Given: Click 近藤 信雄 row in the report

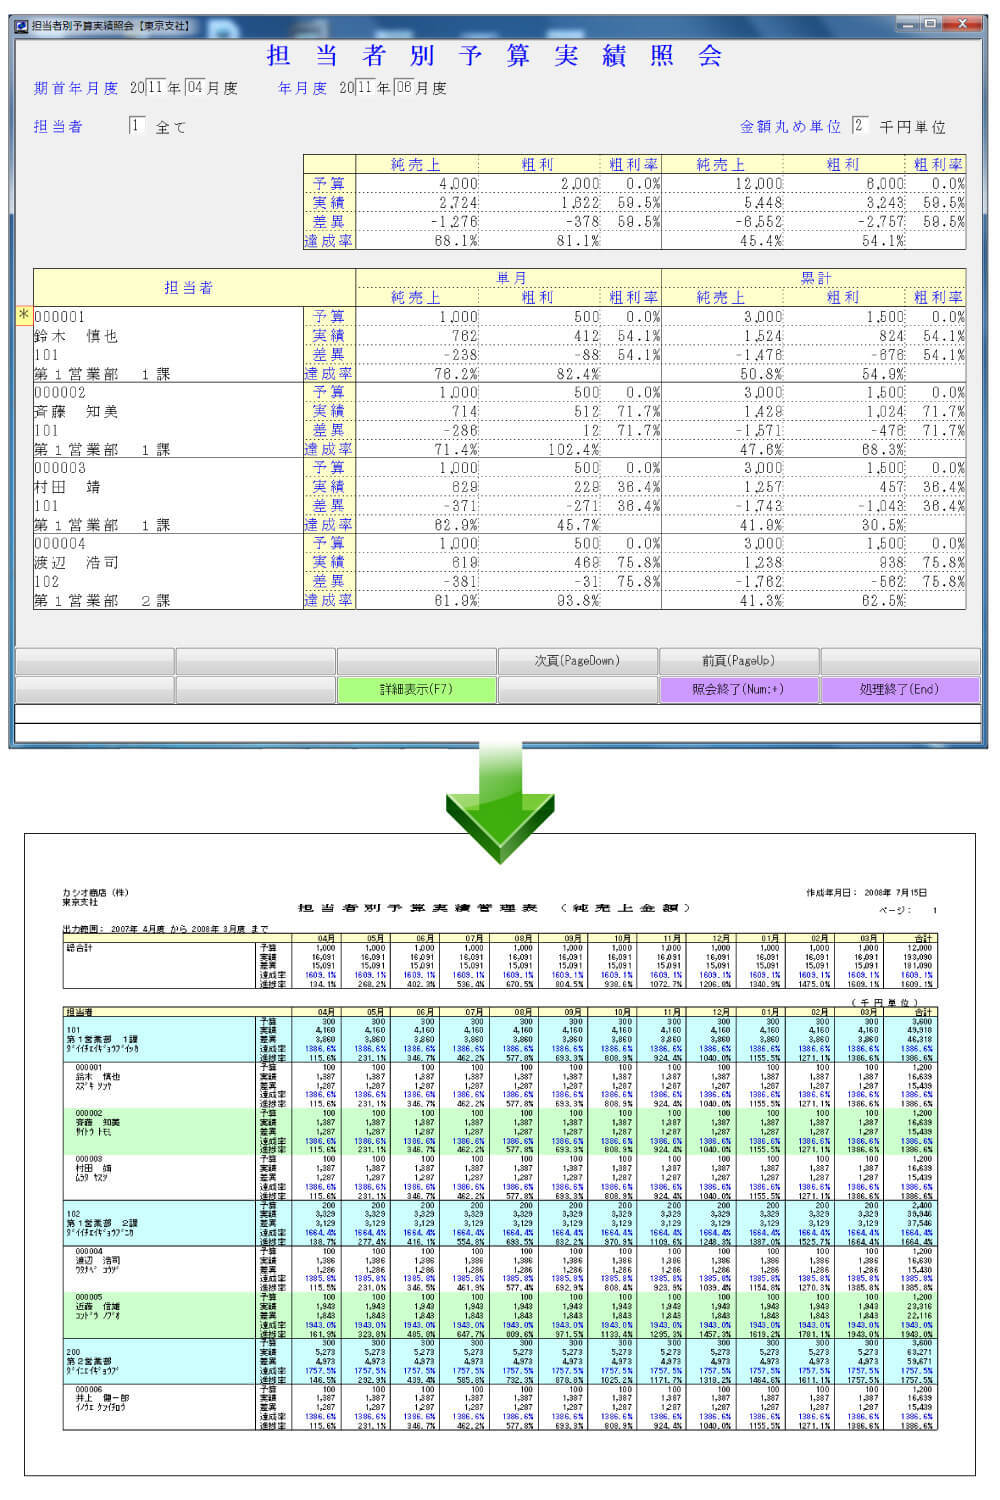Looking at the screenshot, I should click(98, 1306).
